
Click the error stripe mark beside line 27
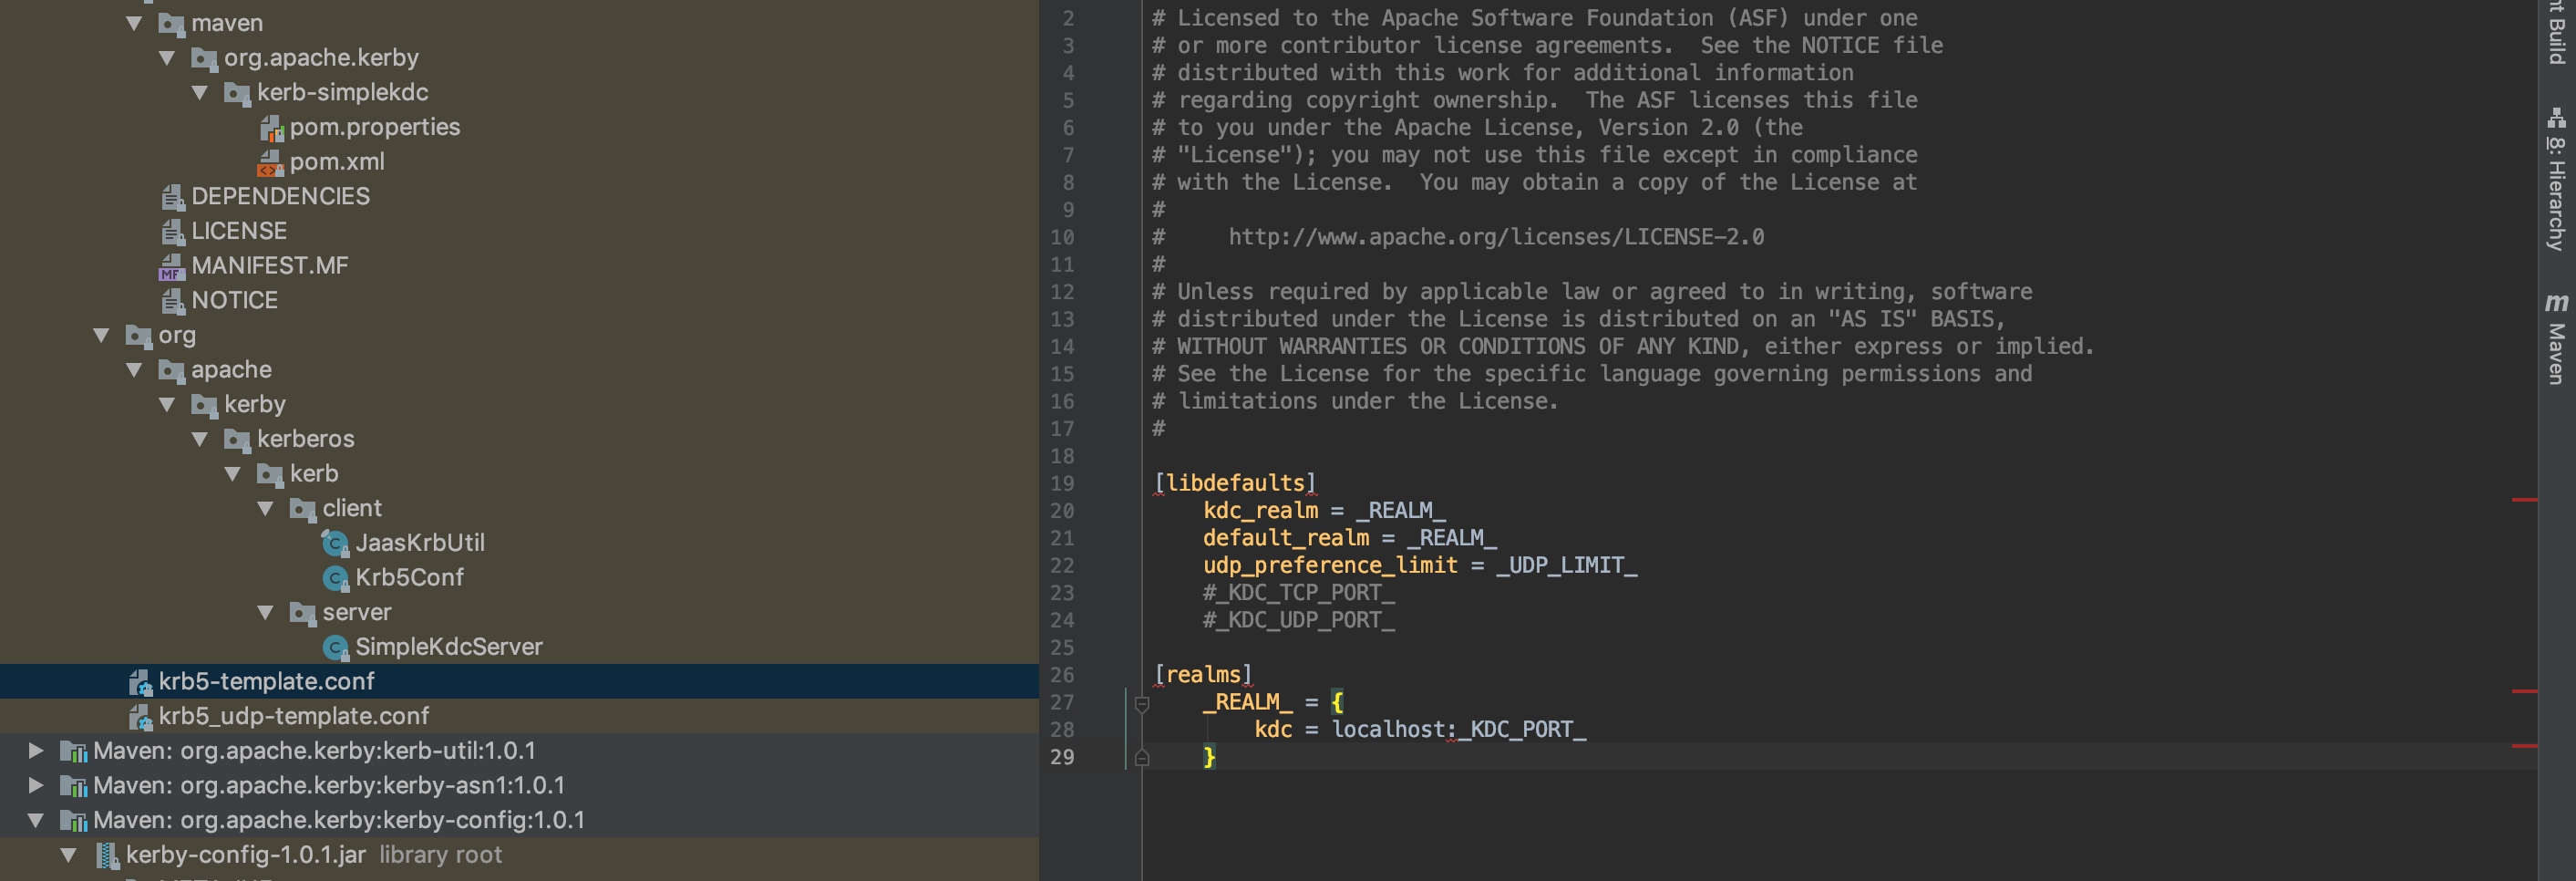tap(2524, 691)
